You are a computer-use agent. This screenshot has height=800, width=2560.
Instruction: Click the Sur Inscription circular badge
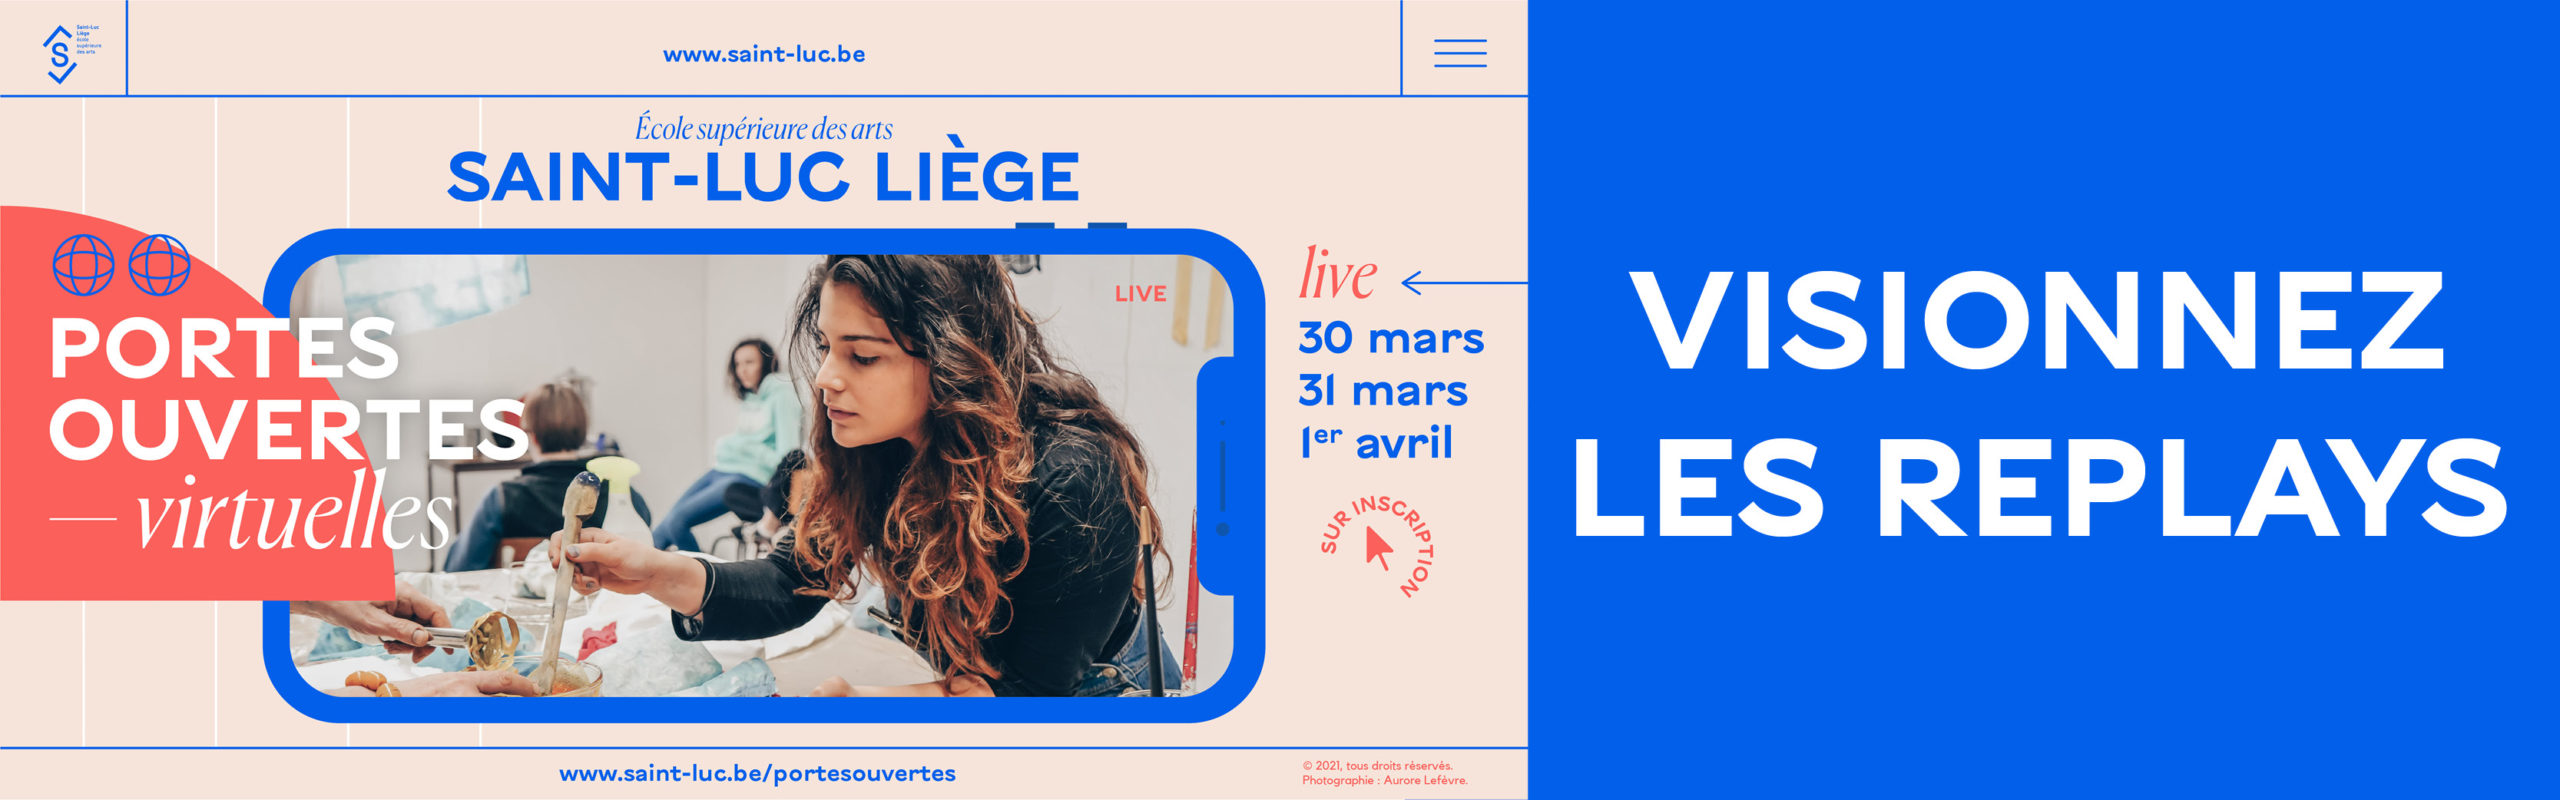click(x=1378, y=545)
